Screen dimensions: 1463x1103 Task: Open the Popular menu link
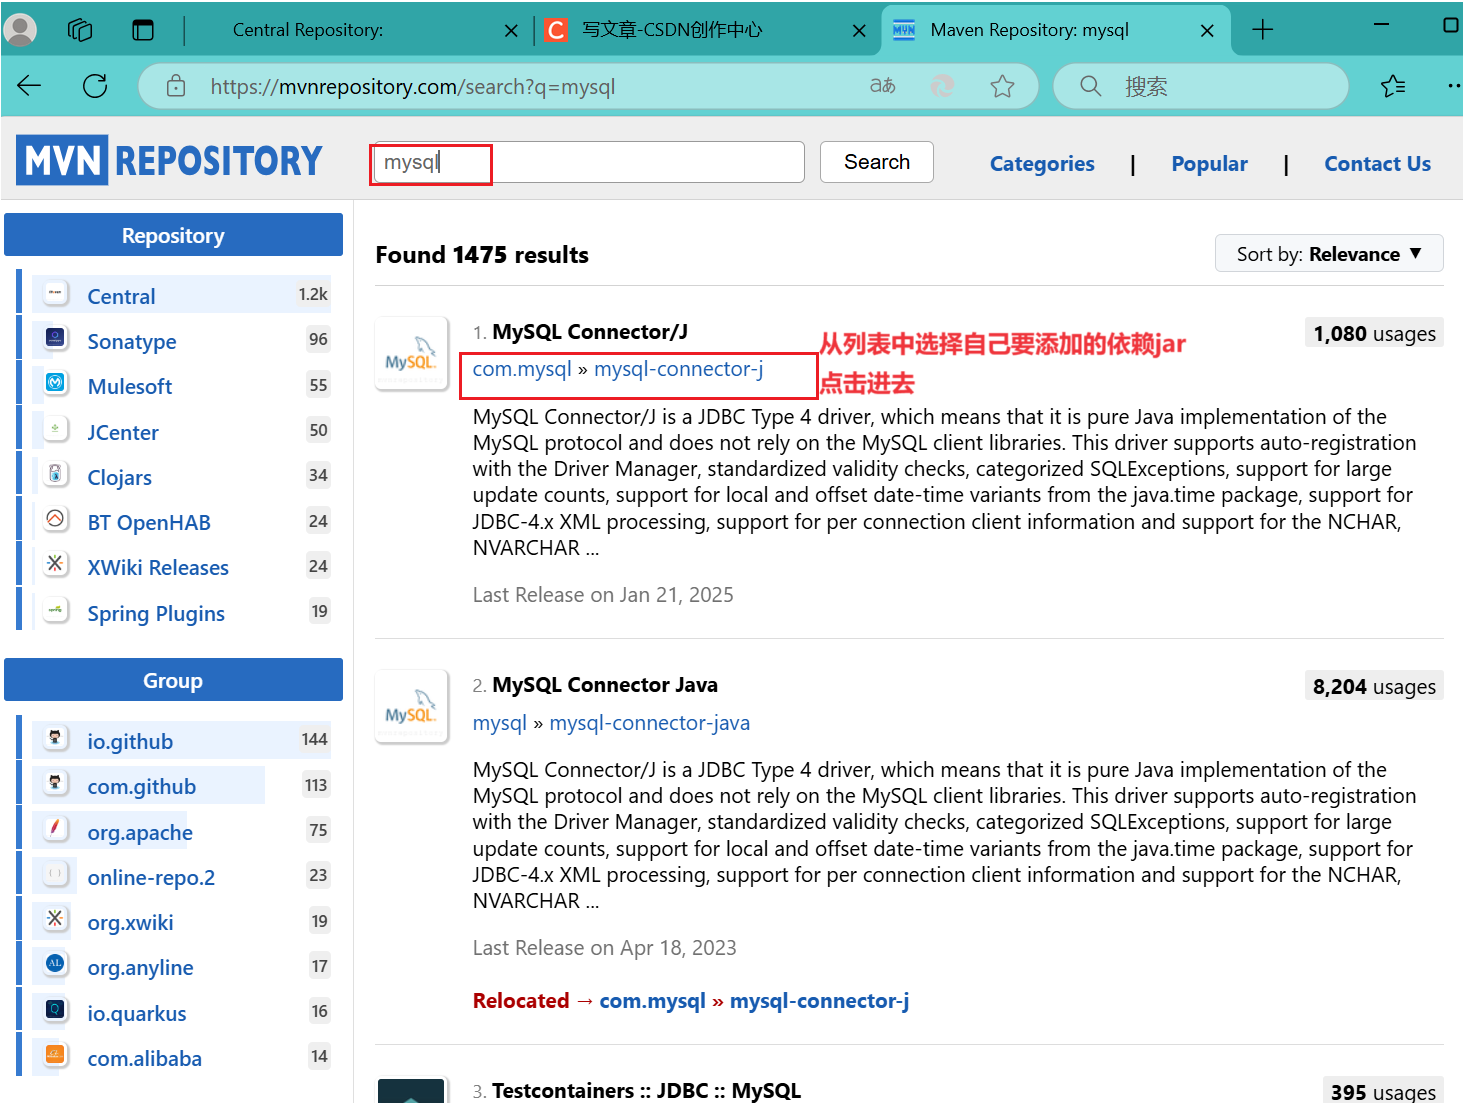point(1209,163)
